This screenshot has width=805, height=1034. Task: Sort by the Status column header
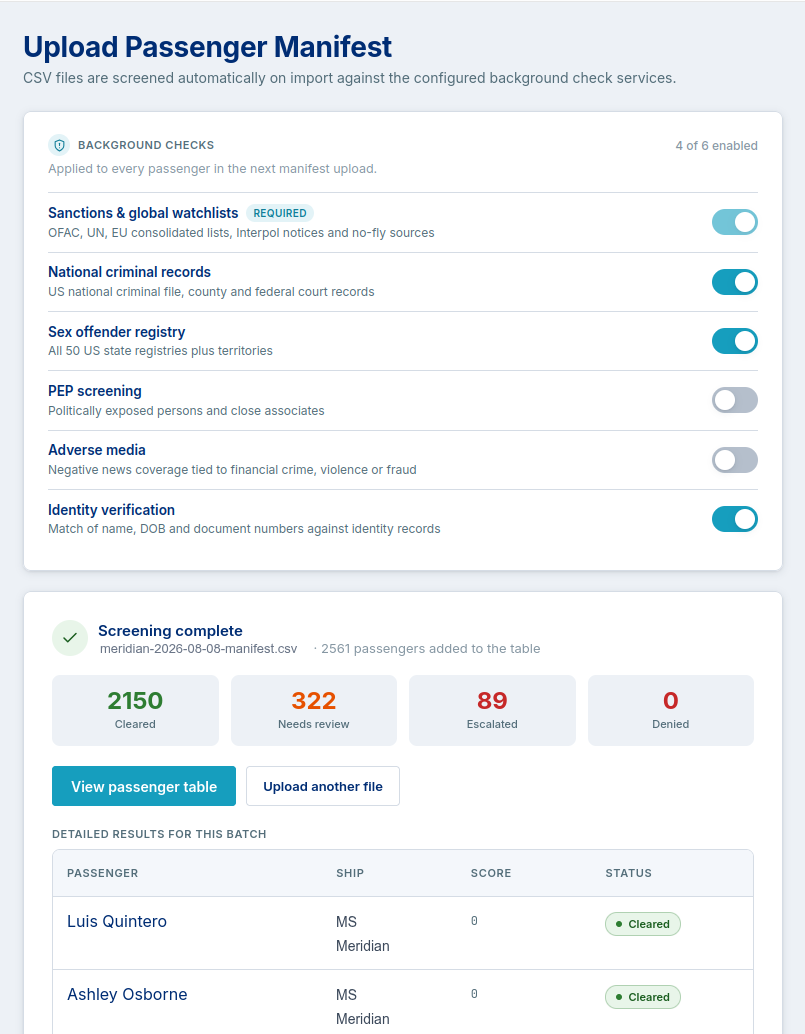[x=628, y=873]
